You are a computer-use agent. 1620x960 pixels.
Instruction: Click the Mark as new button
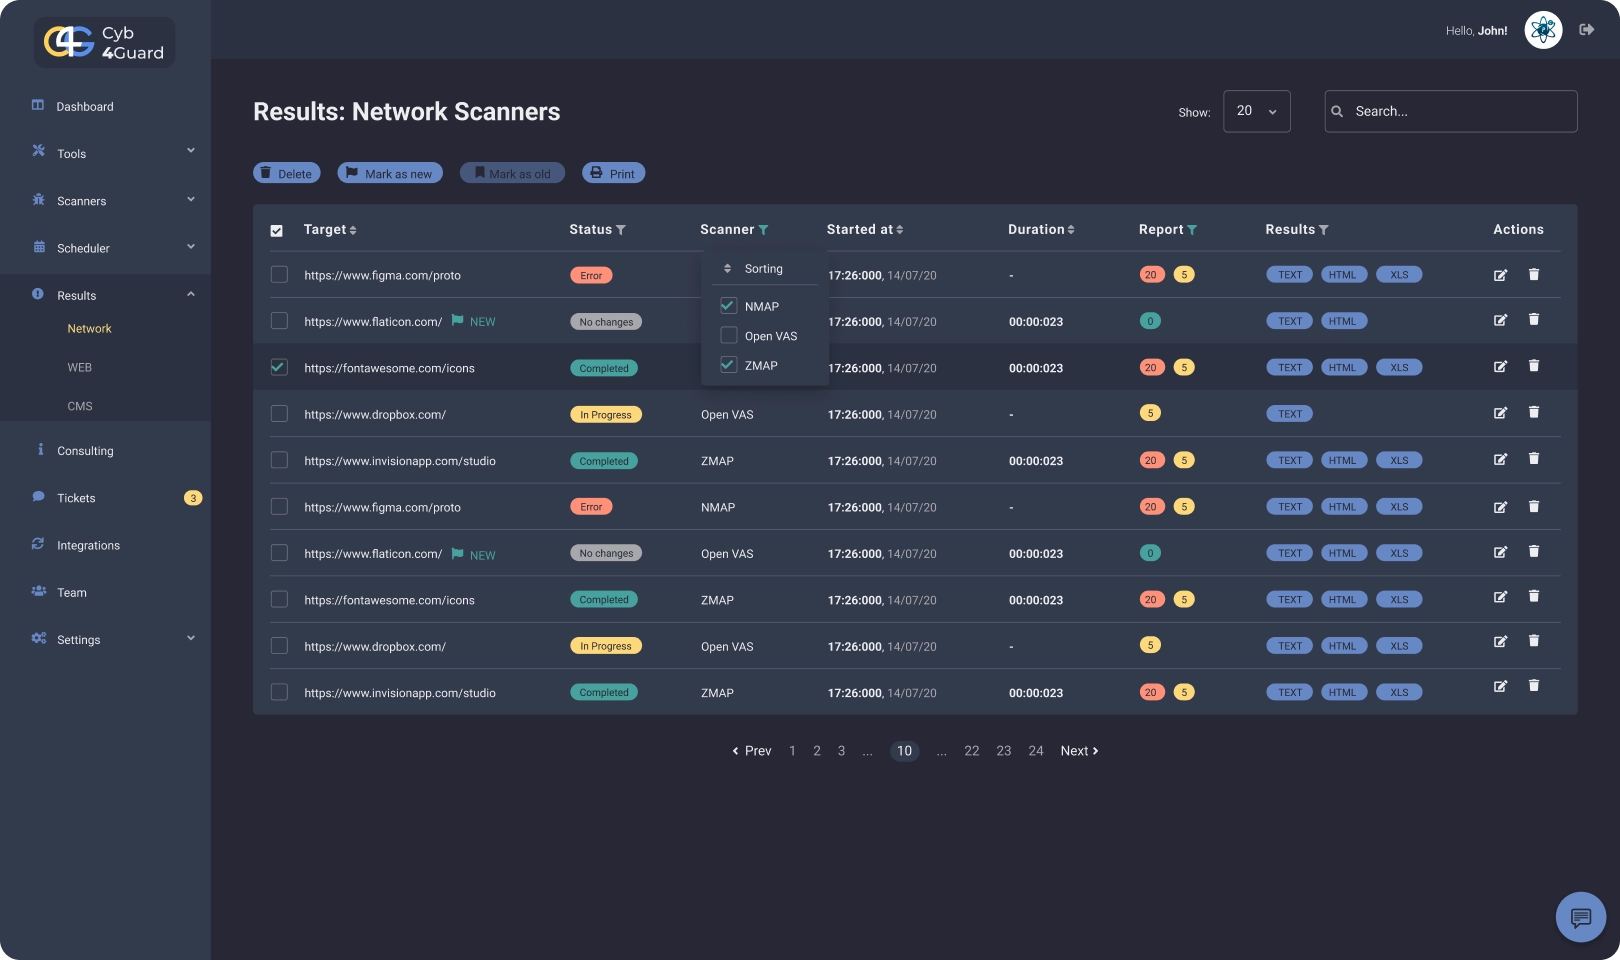coord(390,173)
